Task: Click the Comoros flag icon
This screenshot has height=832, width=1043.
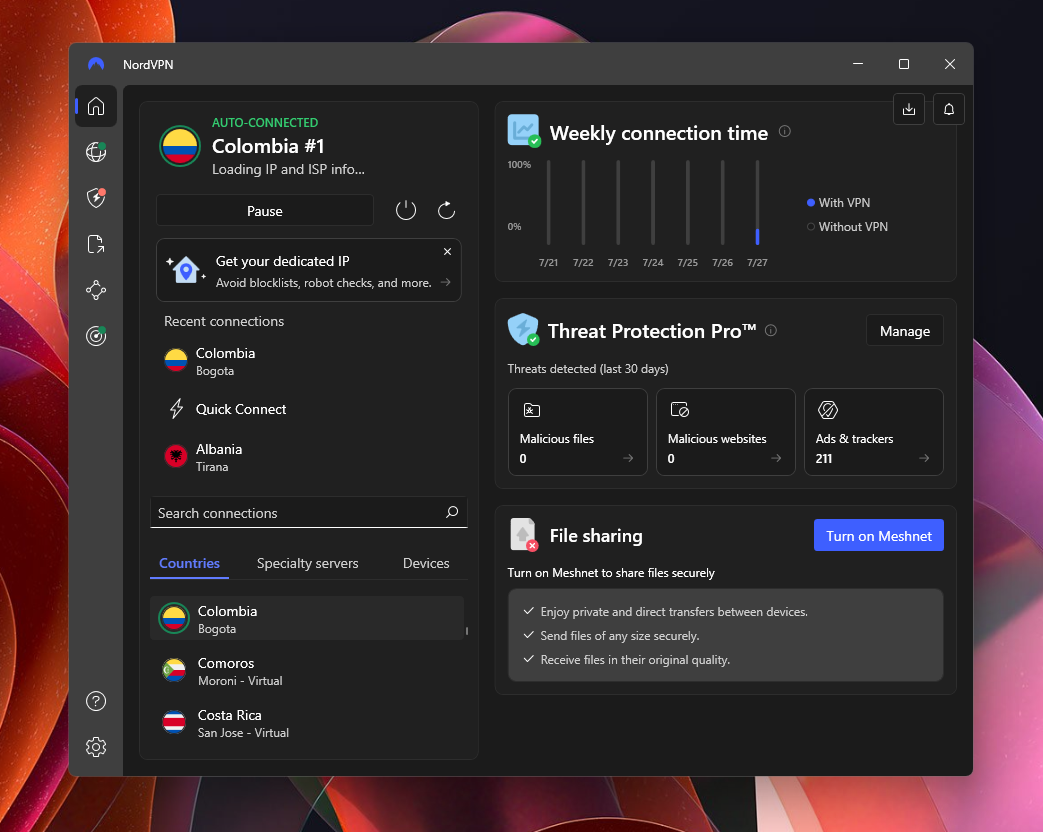Action: [174, 670]
